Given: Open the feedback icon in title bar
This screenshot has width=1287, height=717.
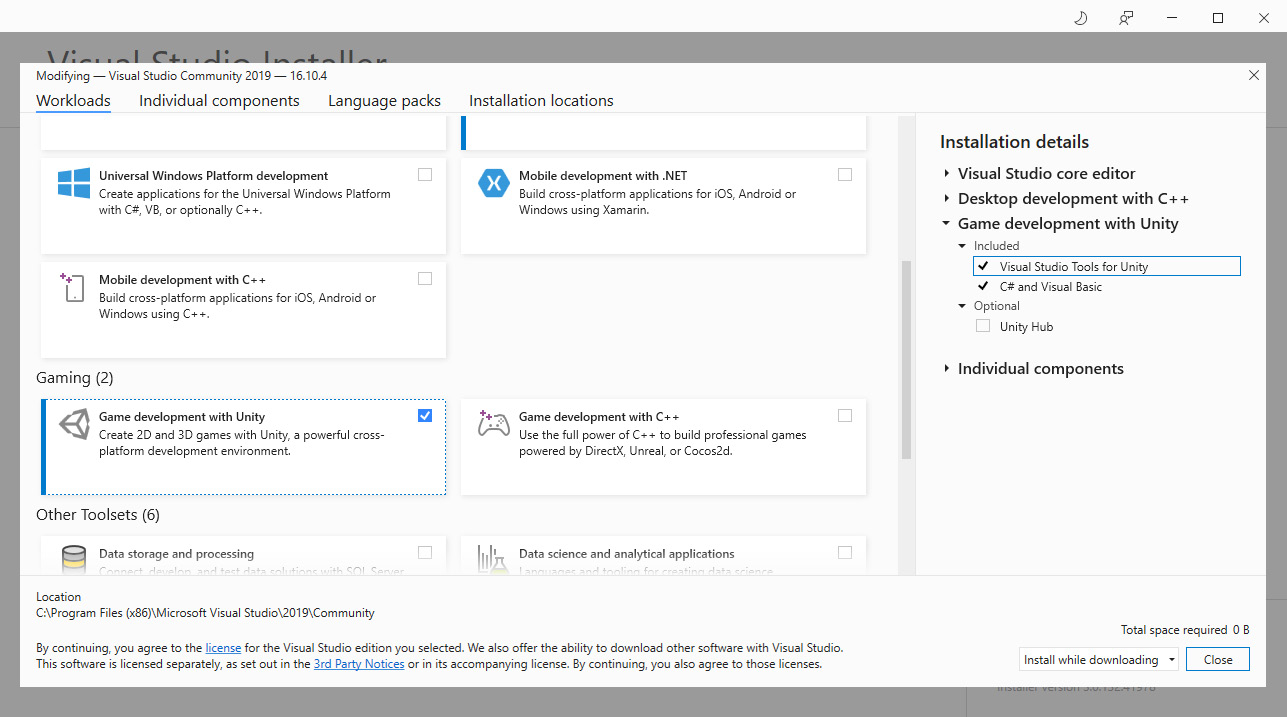Looking at the screenshot, I should tap(1126, 17).
